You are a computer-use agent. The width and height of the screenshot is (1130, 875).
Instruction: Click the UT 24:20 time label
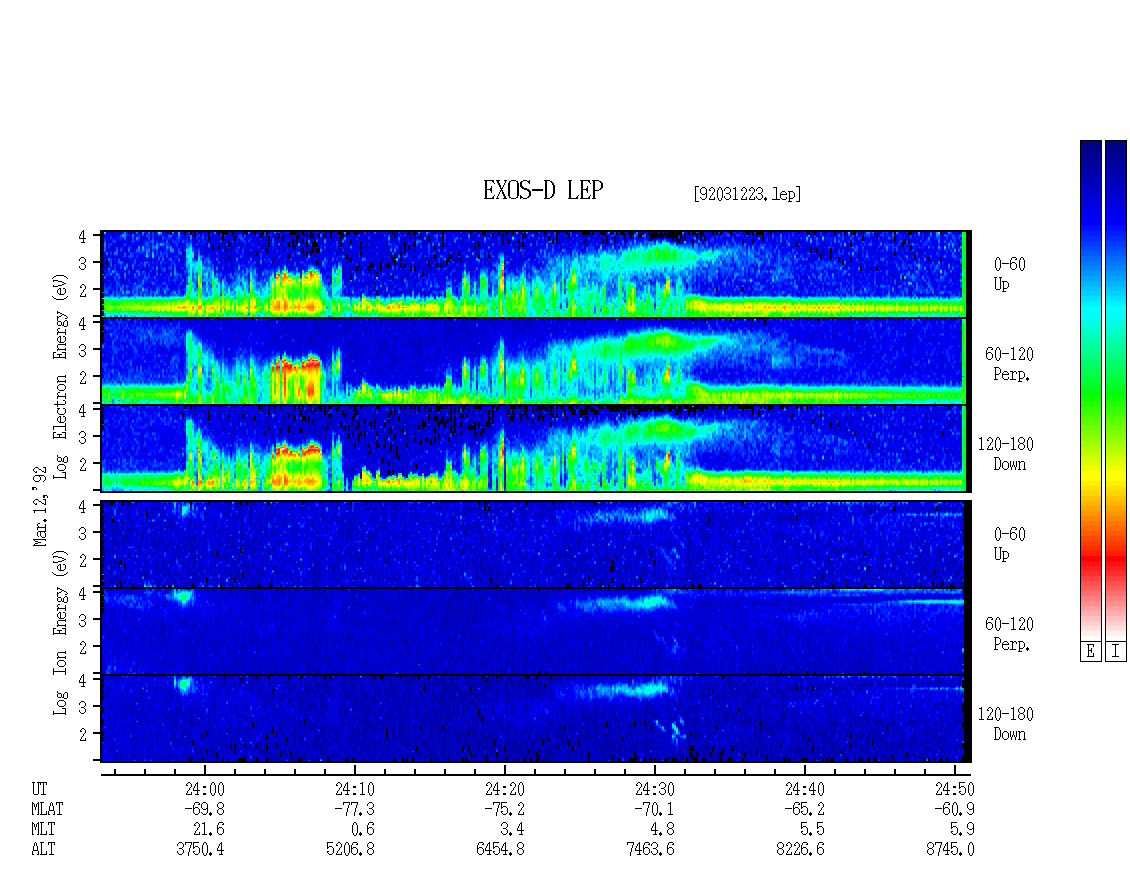[x=504, y=789]
